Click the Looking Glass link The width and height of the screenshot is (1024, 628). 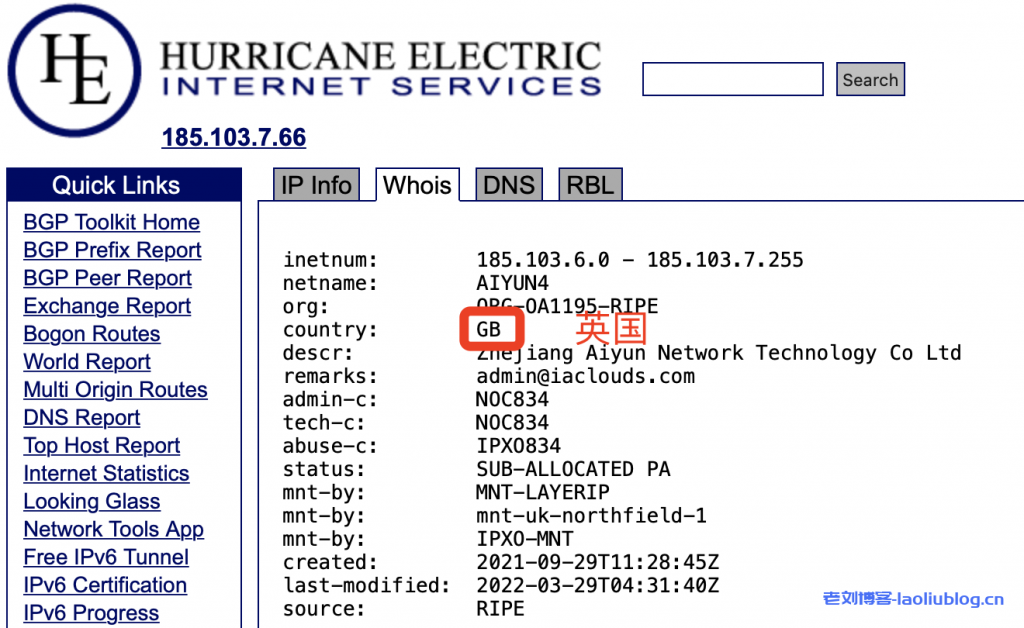point(91,502)
